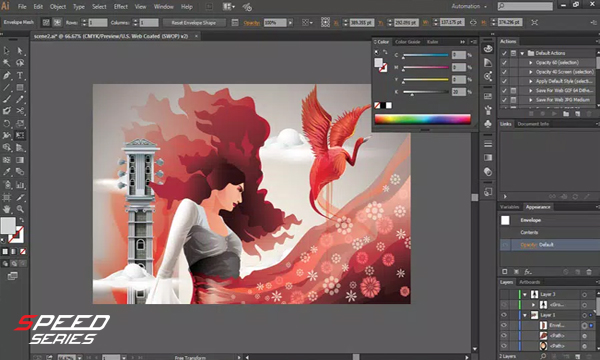Show the Group sublayer under Layer 3
The width and height of the screenshot is (600, 360).
point(504,305)
